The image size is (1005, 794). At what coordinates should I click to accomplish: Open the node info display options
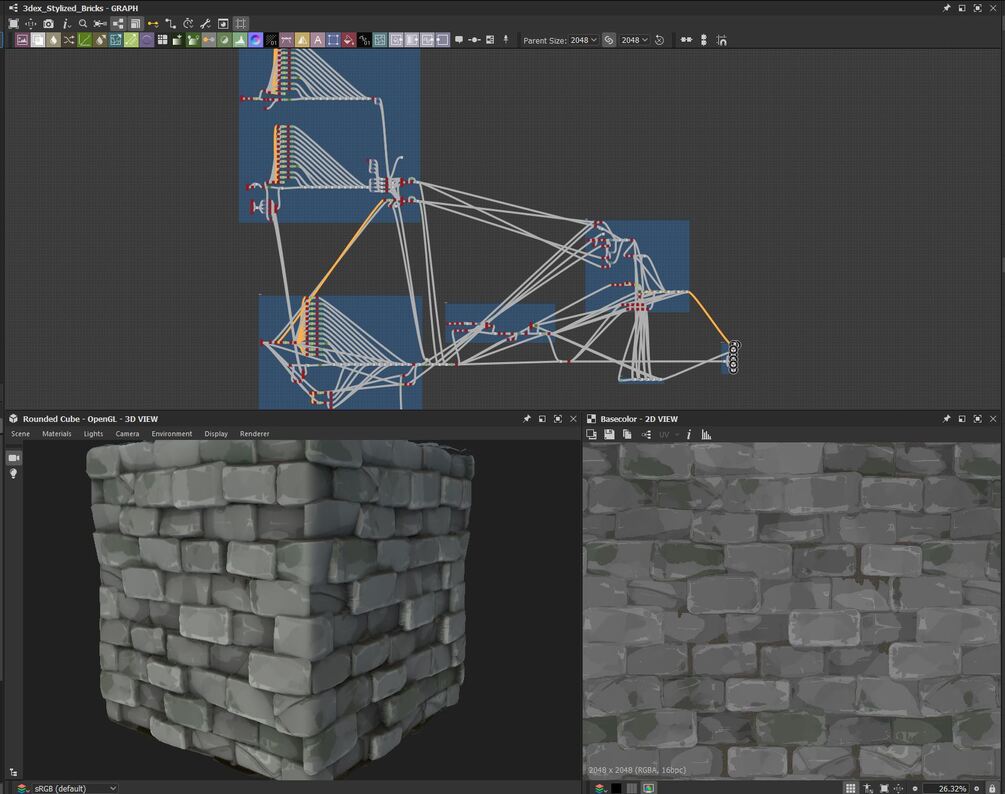(66, 24)
